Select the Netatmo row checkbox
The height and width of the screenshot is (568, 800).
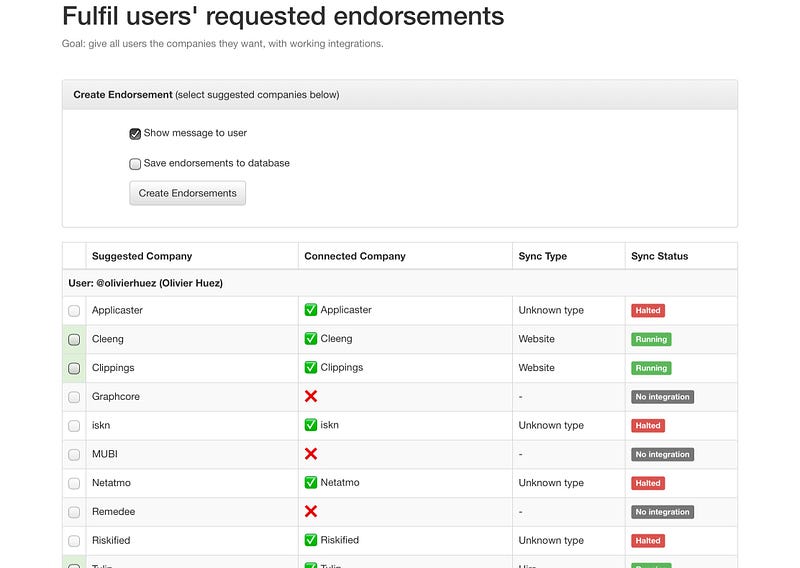[x=74, y=483]
